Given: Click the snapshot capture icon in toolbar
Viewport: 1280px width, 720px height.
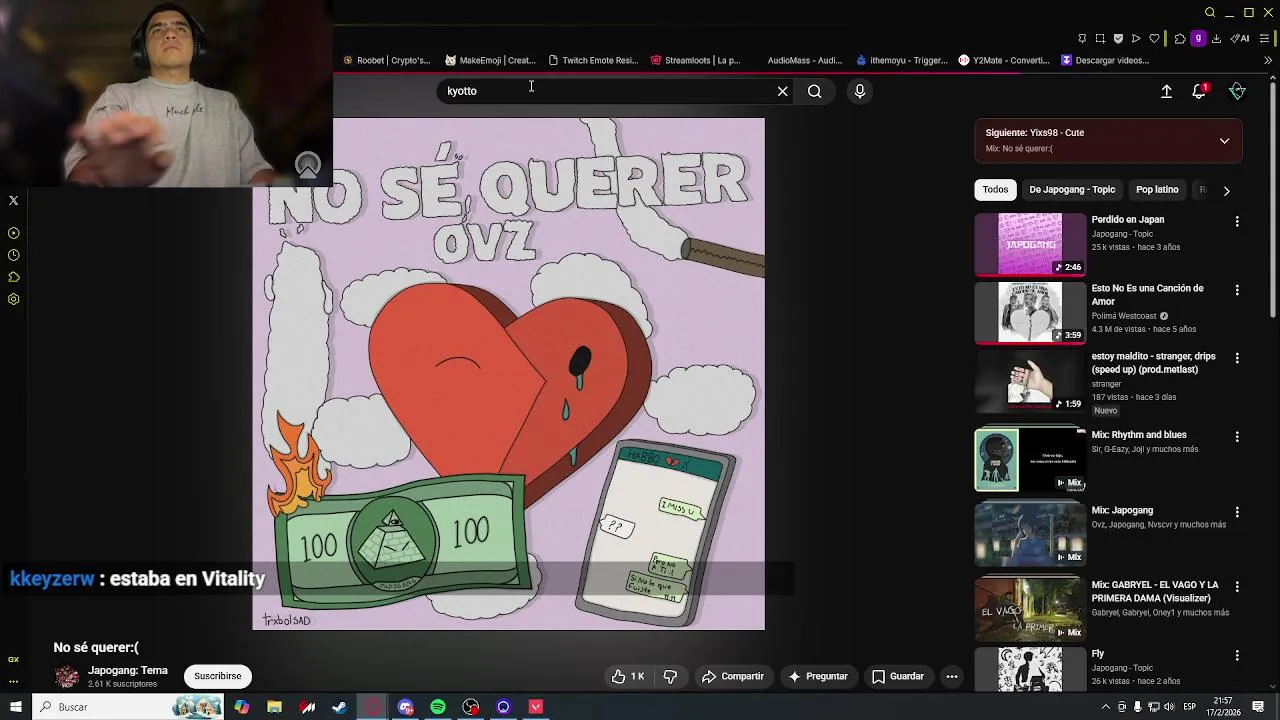Looking at the screenshot, I should 1100,39.
